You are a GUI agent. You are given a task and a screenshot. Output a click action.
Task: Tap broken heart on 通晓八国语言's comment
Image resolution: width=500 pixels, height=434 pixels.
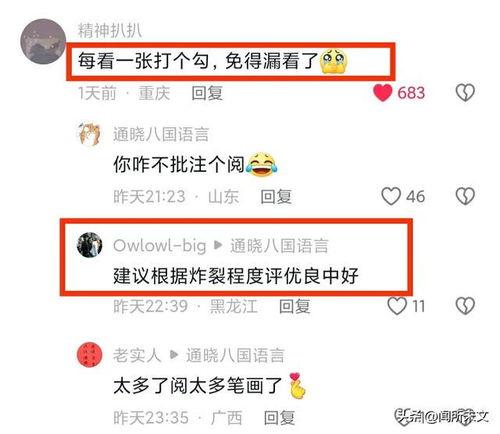click(x=465, y=196)
